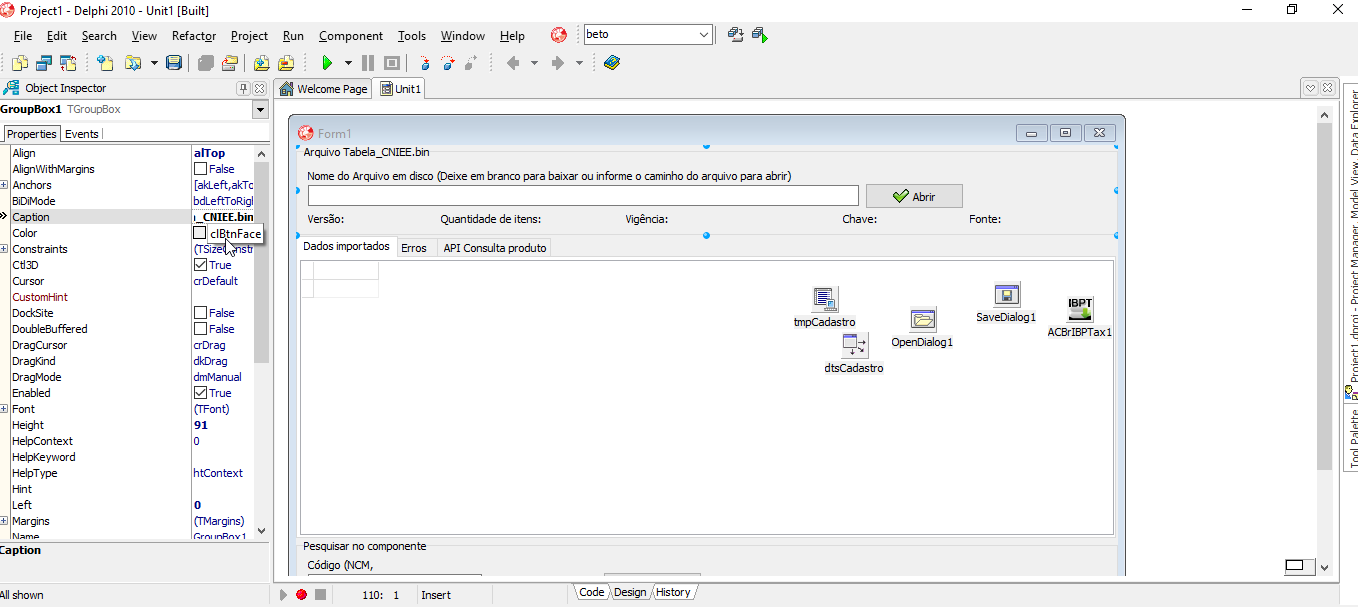Click the Embarcadero globe icon near Help
Screen dimensions: 1358x607
(x=559, y=35)
